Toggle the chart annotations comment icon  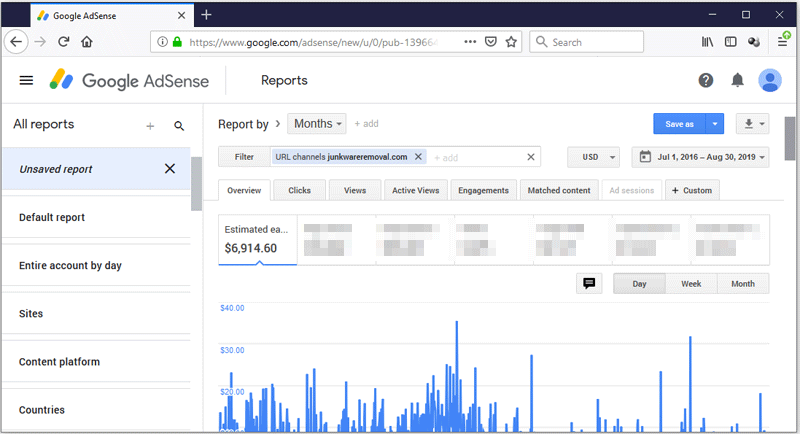point(589,284)
